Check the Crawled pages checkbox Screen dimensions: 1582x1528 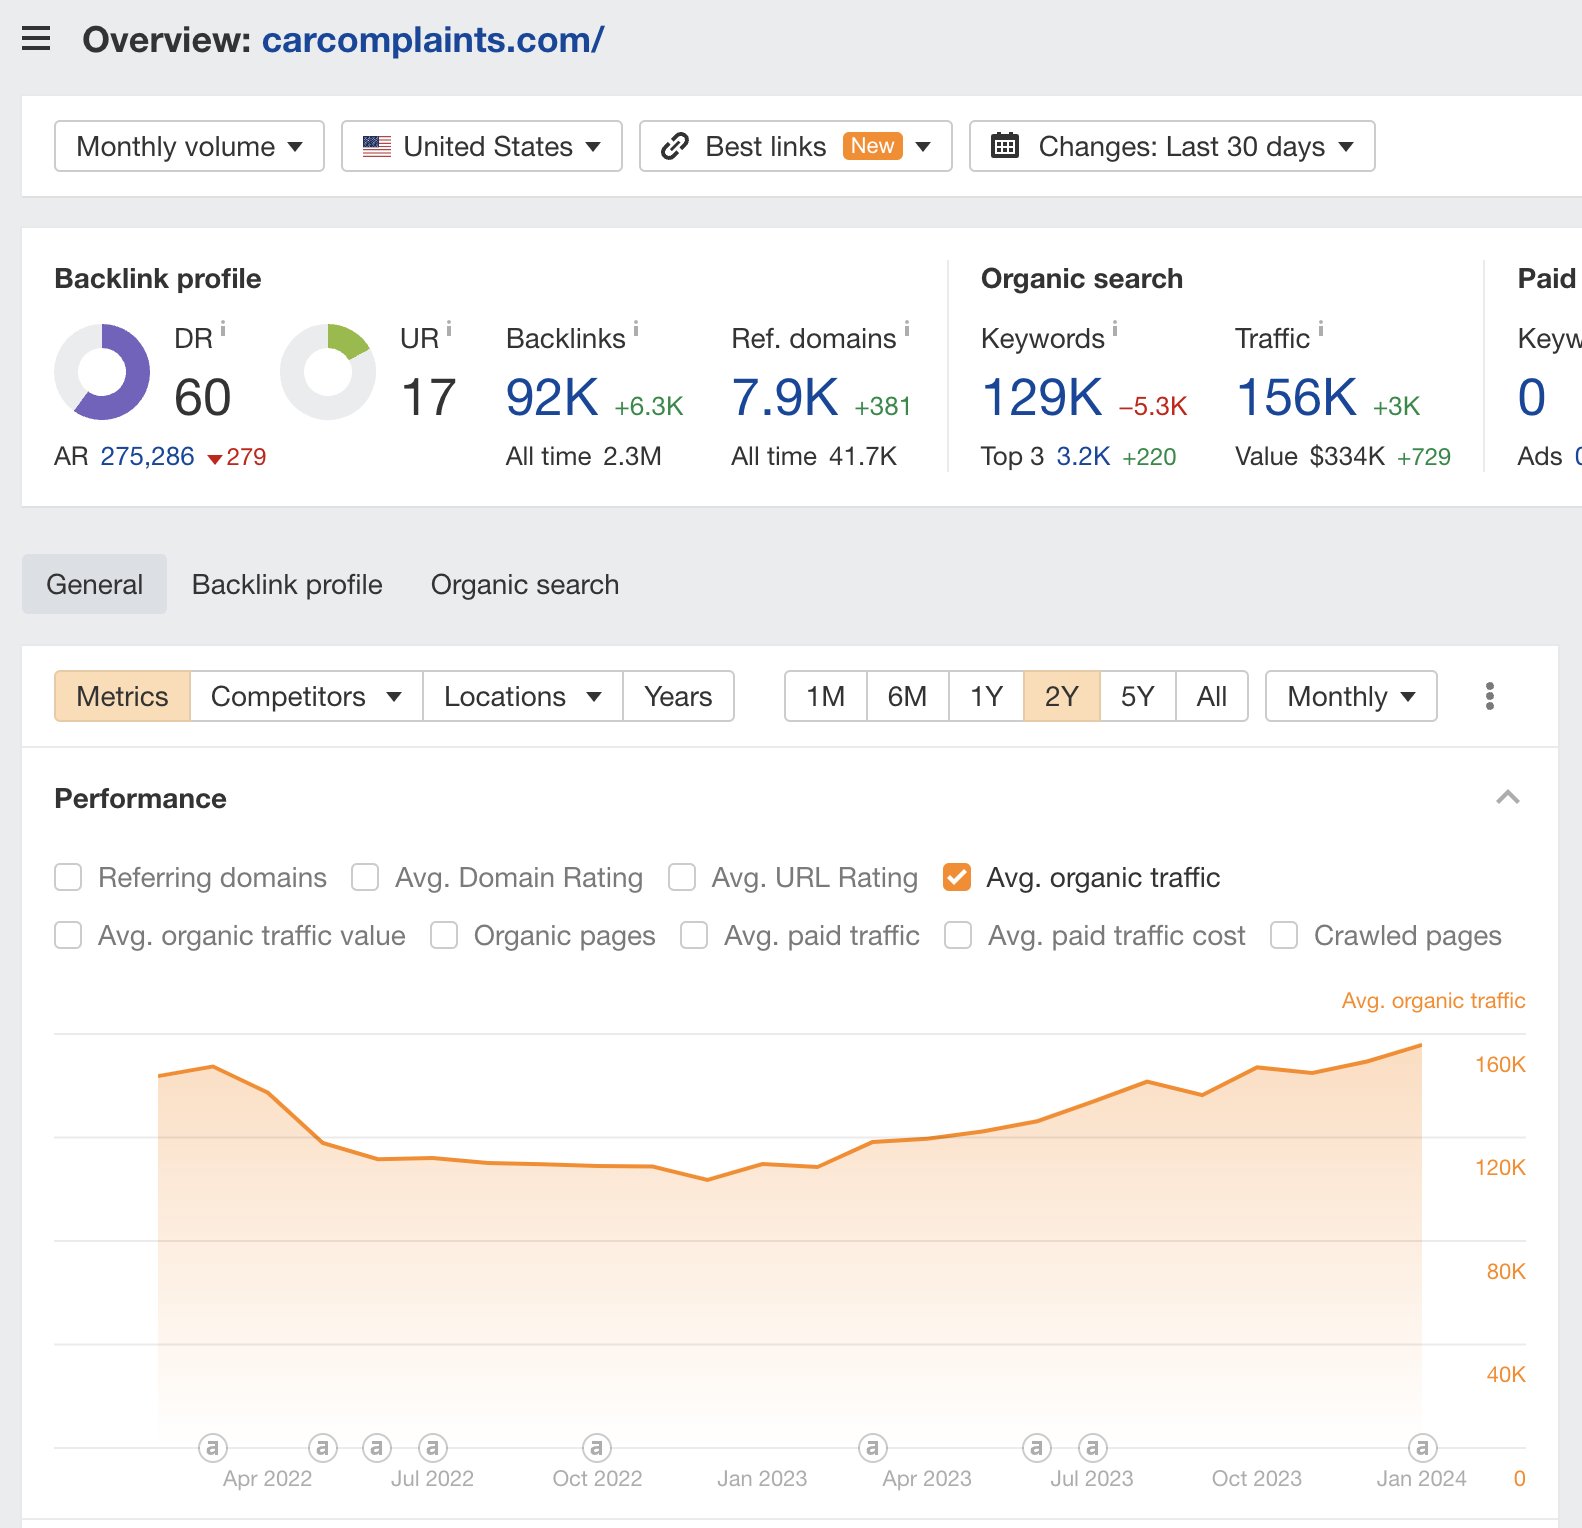pyautogui.click(x=1284, y=935)
